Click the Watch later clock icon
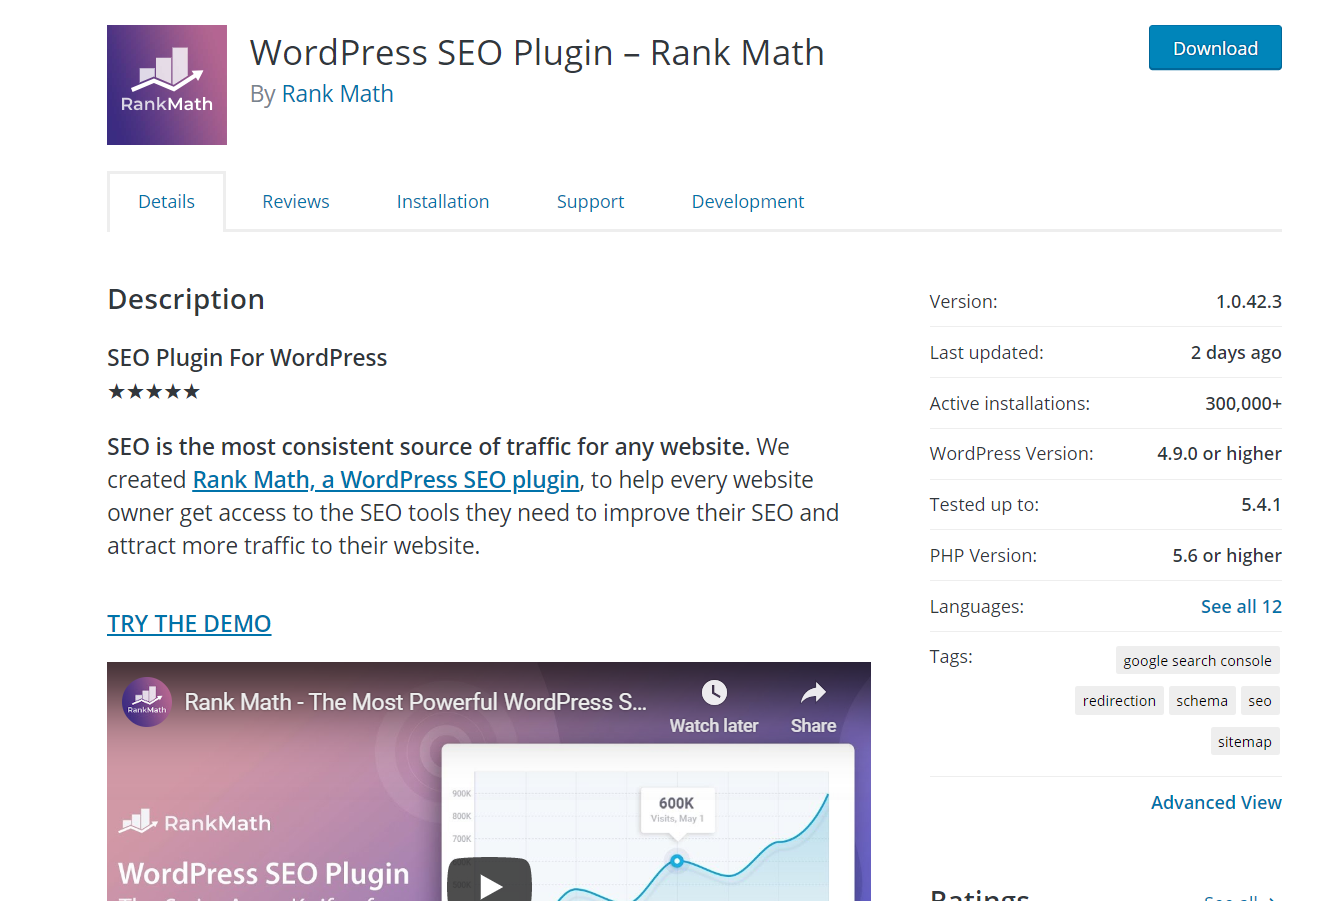Image resolution: width=1325 pixels, height=901 pixels. [x=714, y=692]
